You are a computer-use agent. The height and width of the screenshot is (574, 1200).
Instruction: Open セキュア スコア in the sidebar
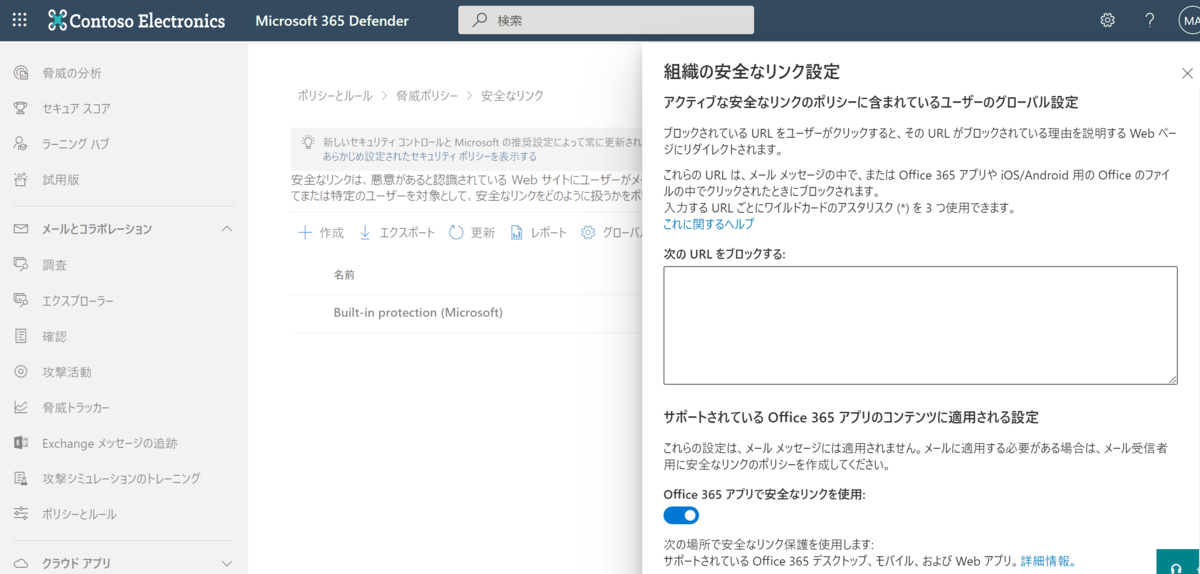(x=76, y=108)
